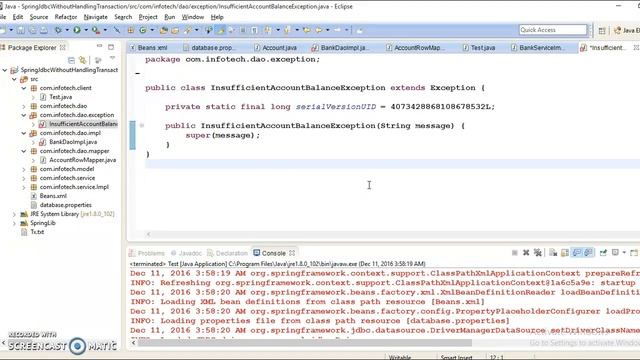Screen dimensions: 640x360
Task: Click the Save toolbar icon
Action: (x=20, y=30)
